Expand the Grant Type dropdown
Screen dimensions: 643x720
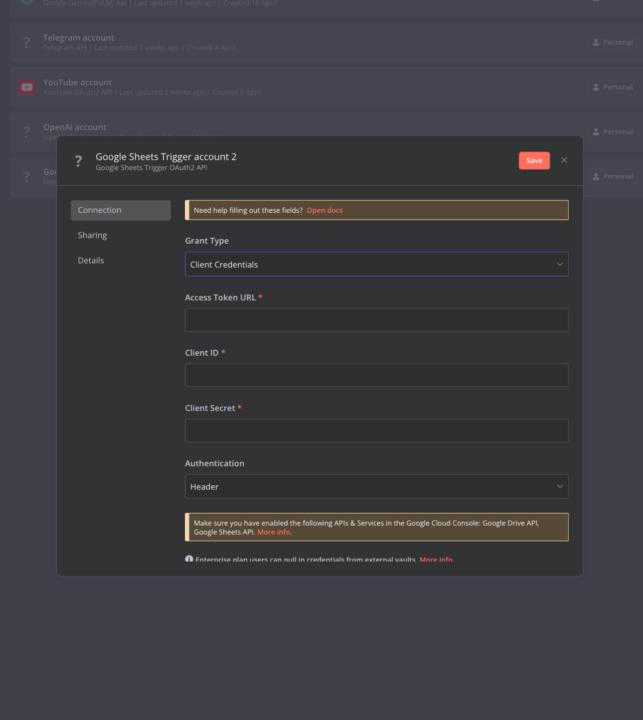(377, 264)
